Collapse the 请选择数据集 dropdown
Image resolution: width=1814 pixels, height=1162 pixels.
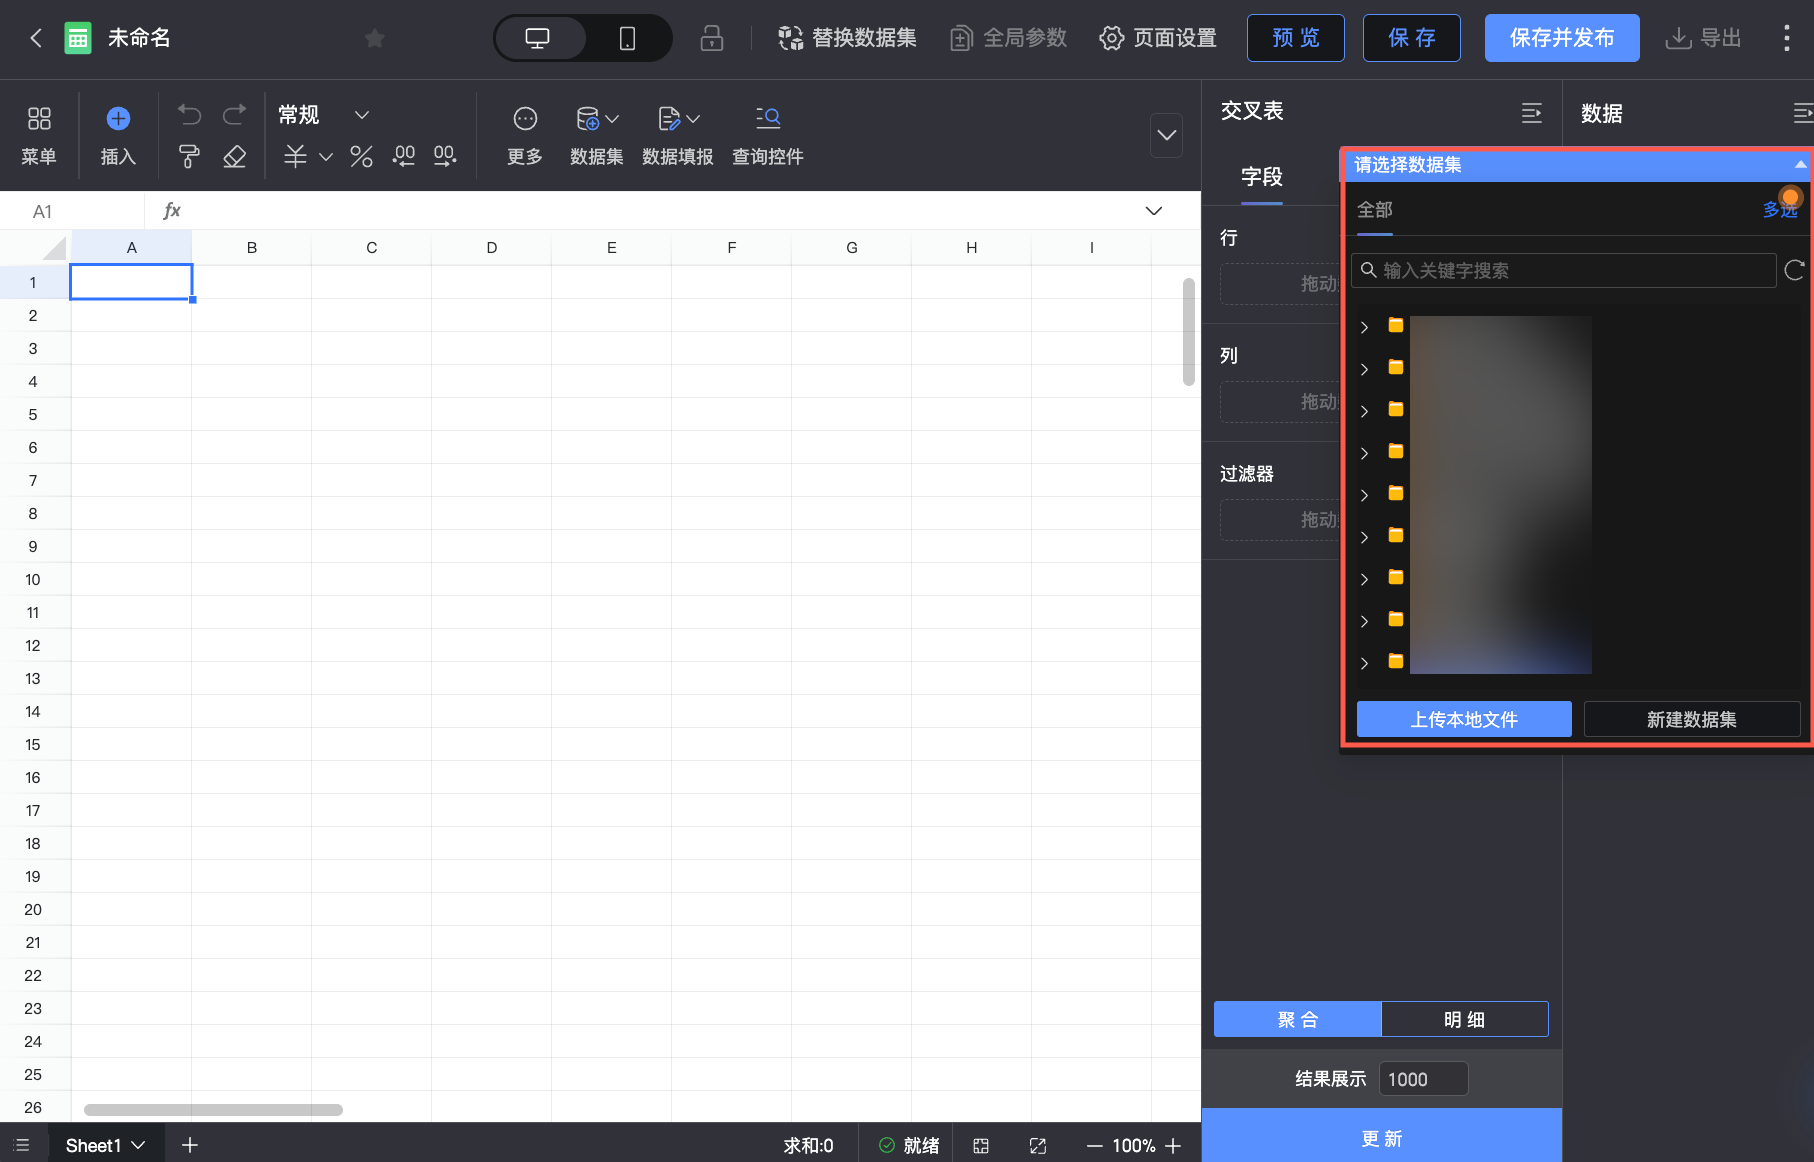(1800, 165)
